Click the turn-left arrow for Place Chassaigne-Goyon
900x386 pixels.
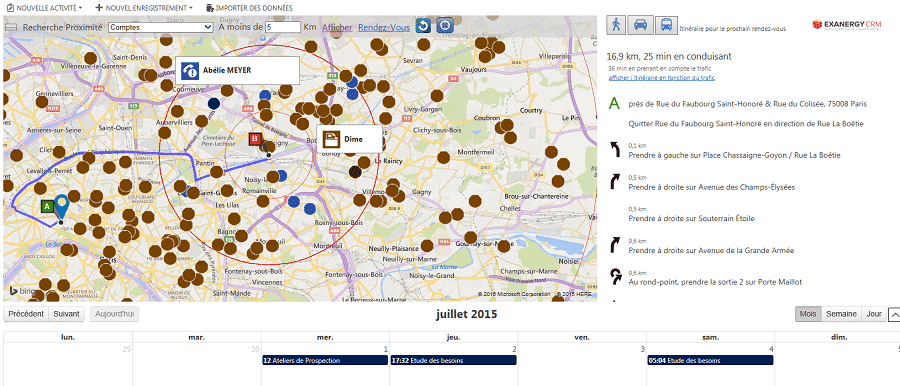click(615, 150)
